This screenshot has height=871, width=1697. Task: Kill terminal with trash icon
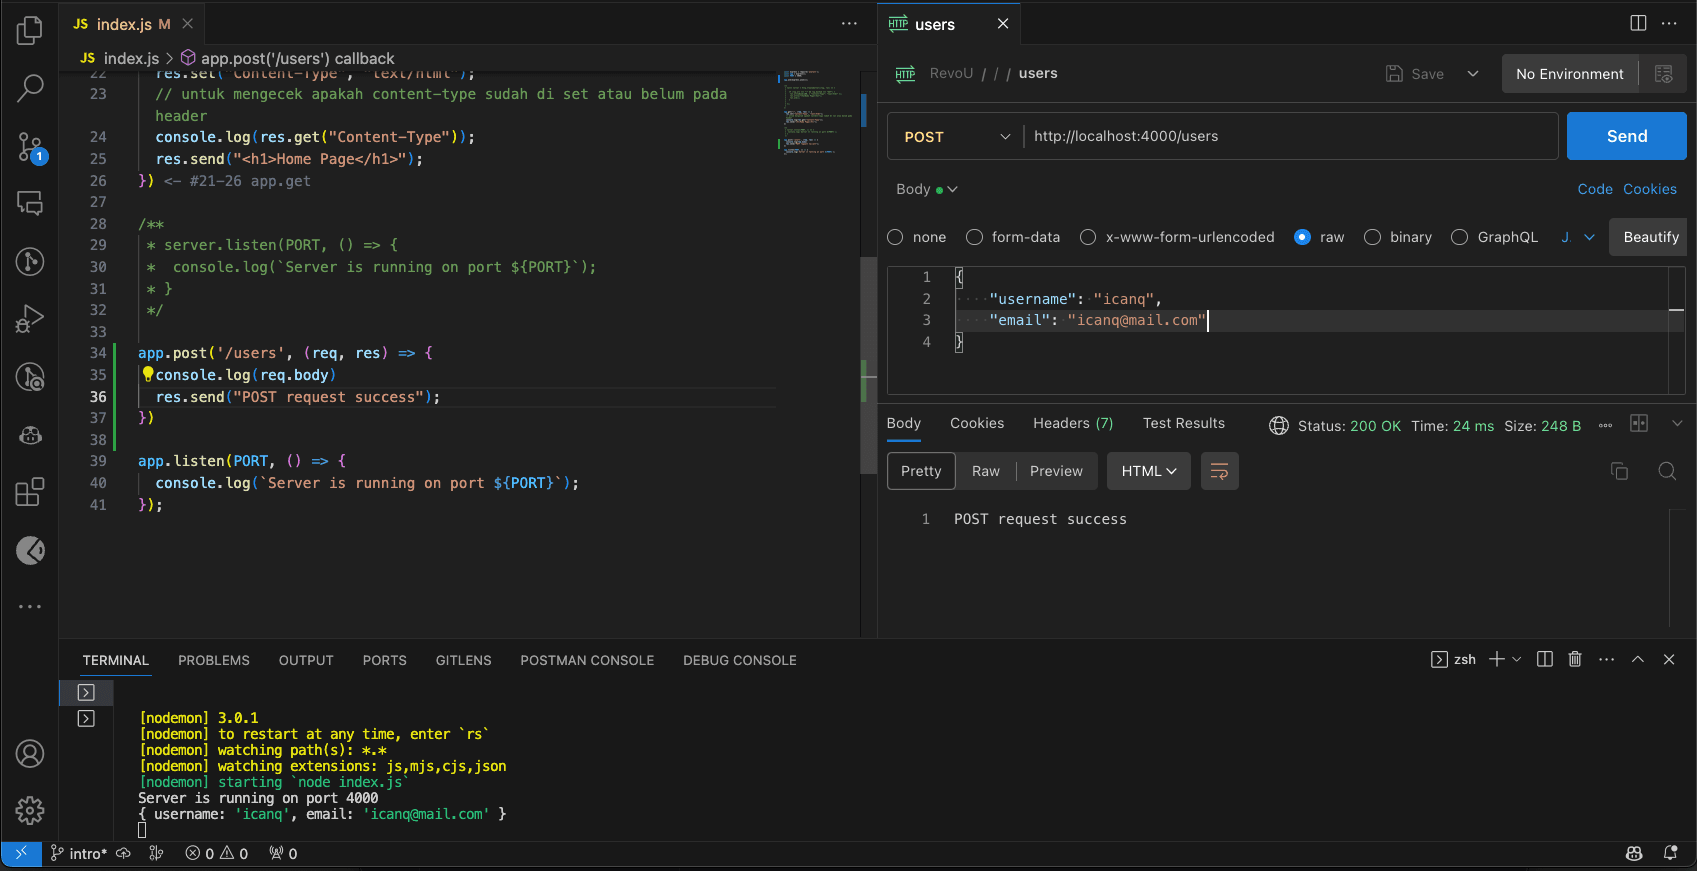point(1575,659)
